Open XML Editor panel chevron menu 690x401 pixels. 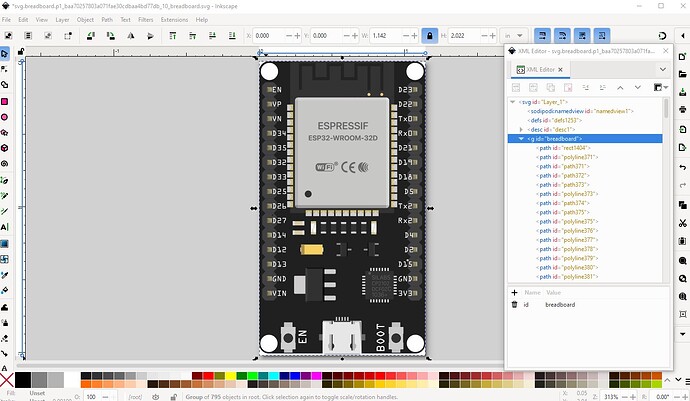pos(662,70)
